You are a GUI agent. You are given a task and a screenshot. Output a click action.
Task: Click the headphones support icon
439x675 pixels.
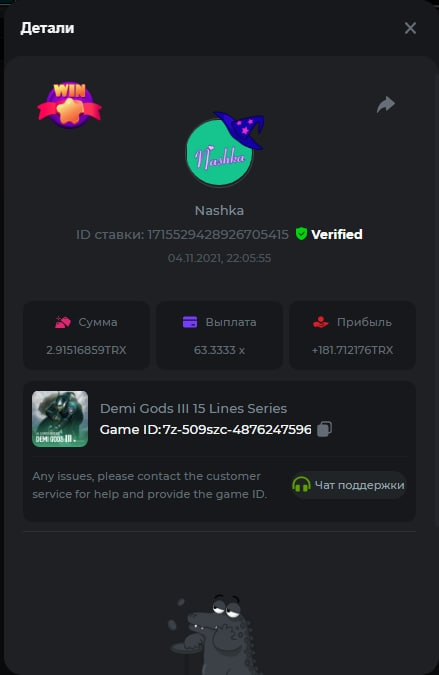point(301,485)
